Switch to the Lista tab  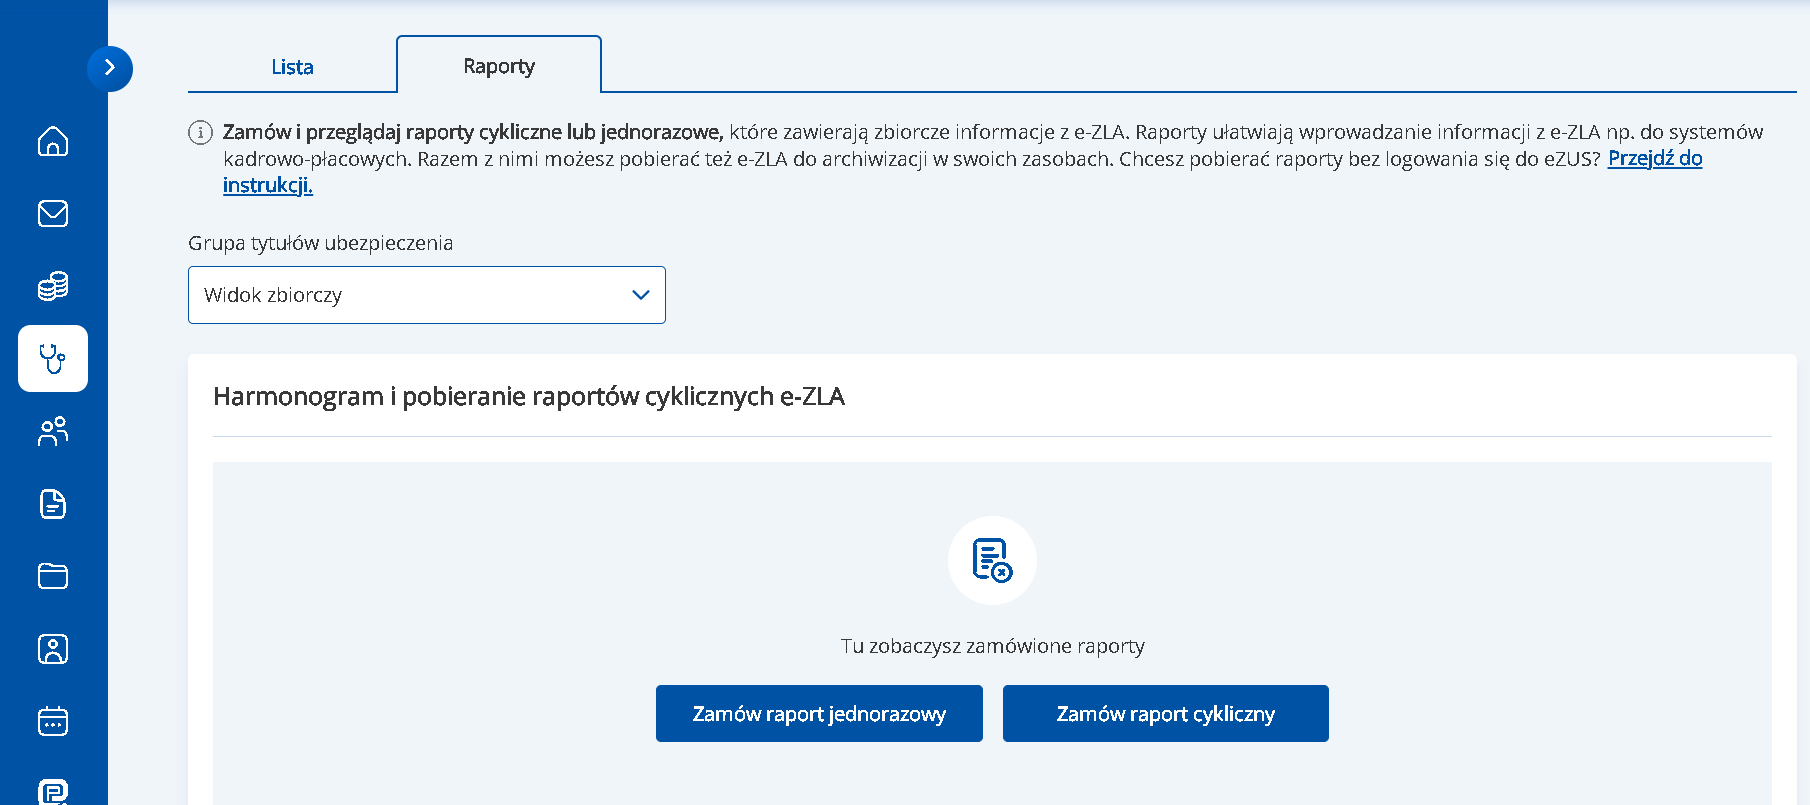pyautogui.click(x=292, y=67)
